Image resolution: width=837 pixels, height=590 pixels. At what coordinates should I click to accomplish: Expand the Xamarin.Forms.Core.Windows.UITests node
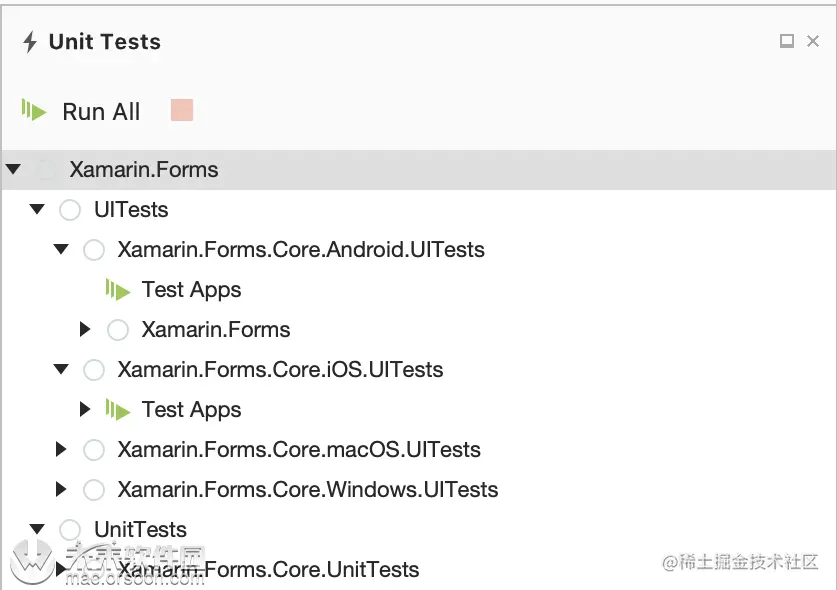point(62,490)
